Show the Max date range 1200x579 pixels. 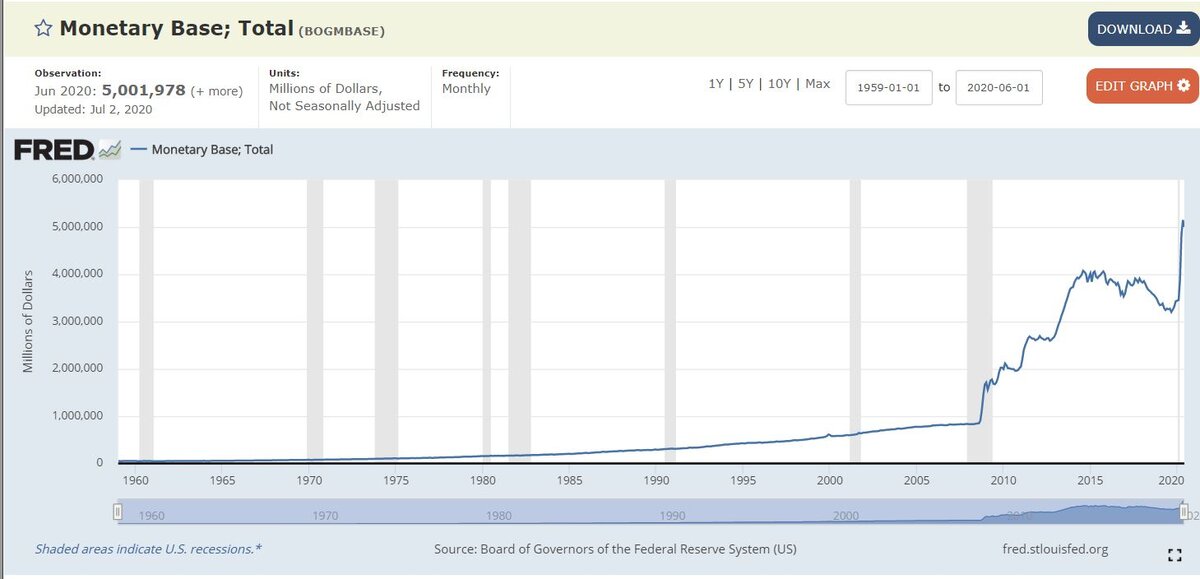[817, 84]
